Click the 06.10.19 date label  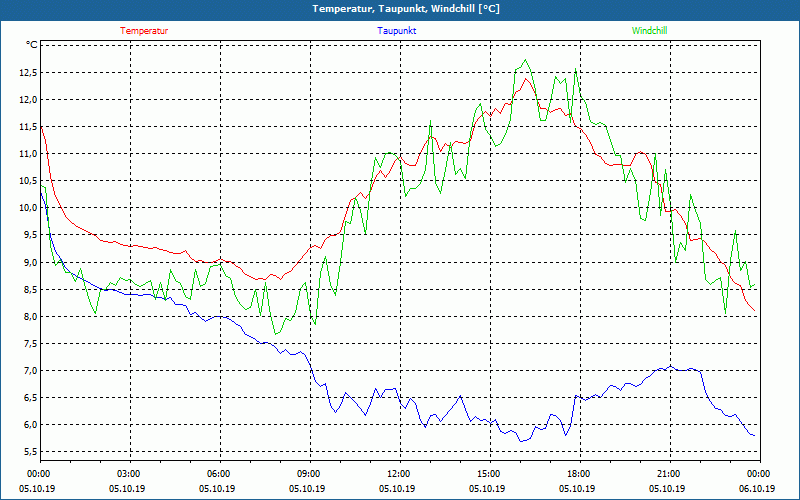click(757, 489)
